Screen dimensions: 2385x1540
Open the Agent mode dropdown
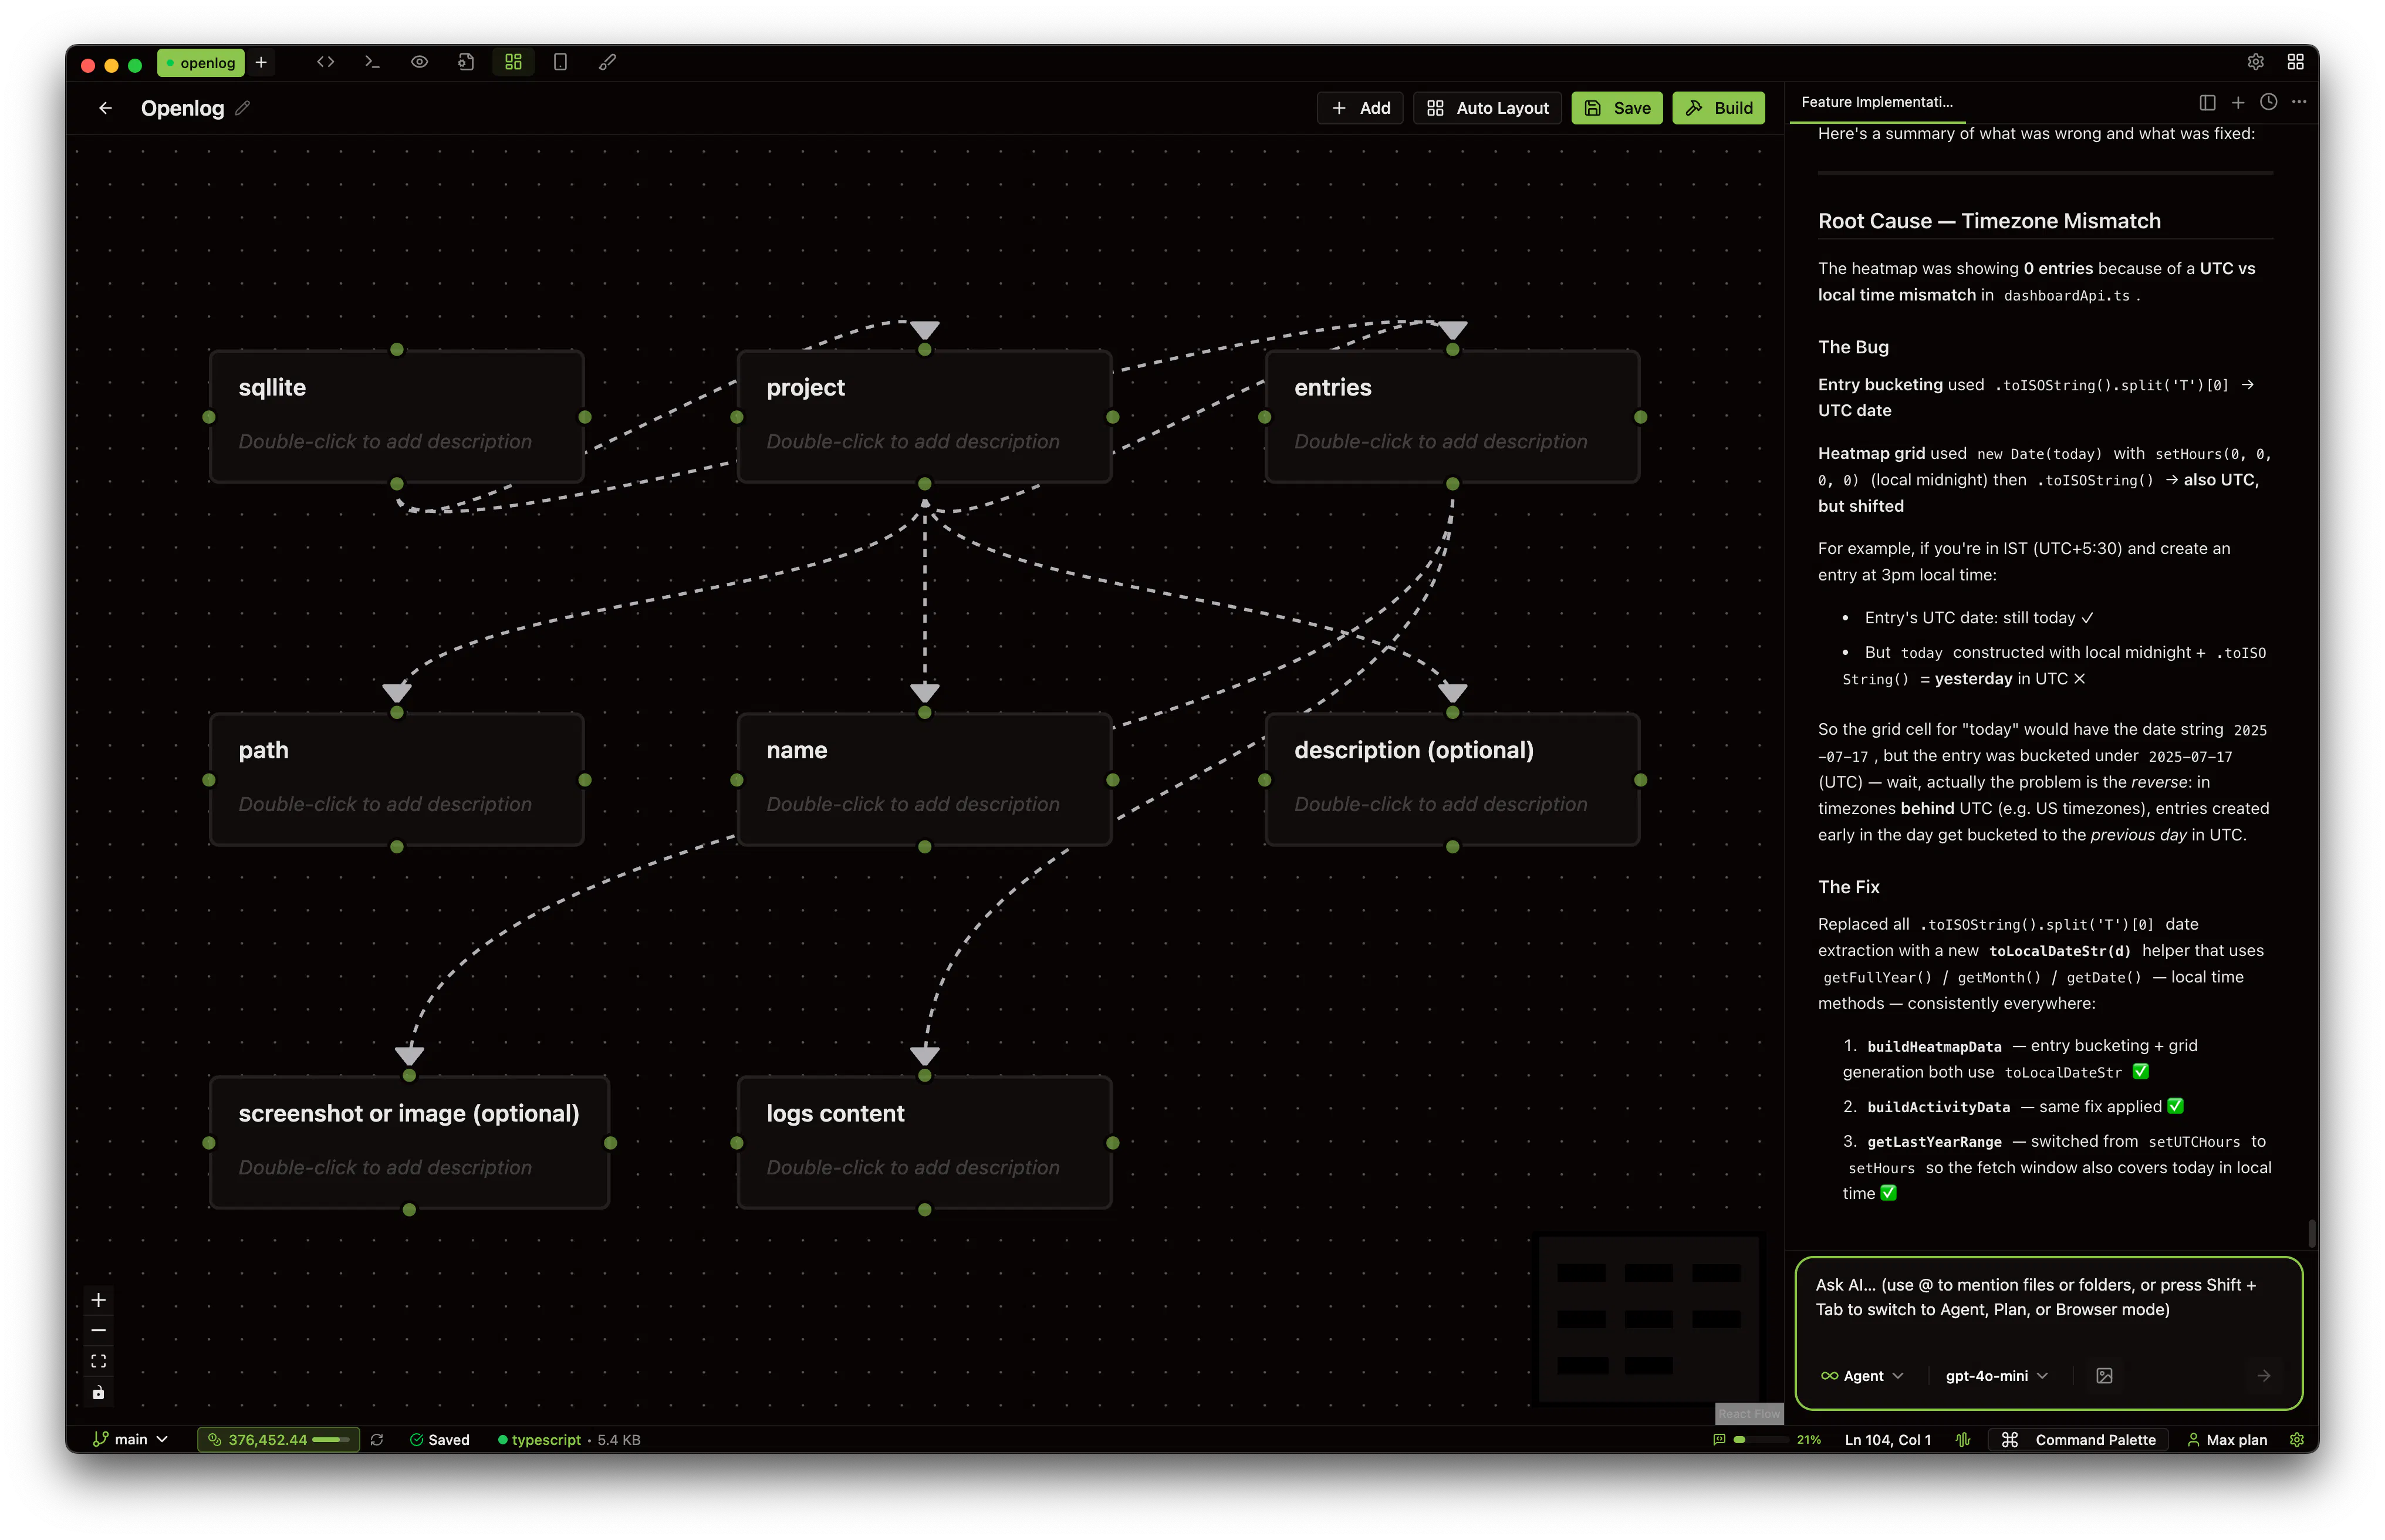(x=1862, y=1376)
